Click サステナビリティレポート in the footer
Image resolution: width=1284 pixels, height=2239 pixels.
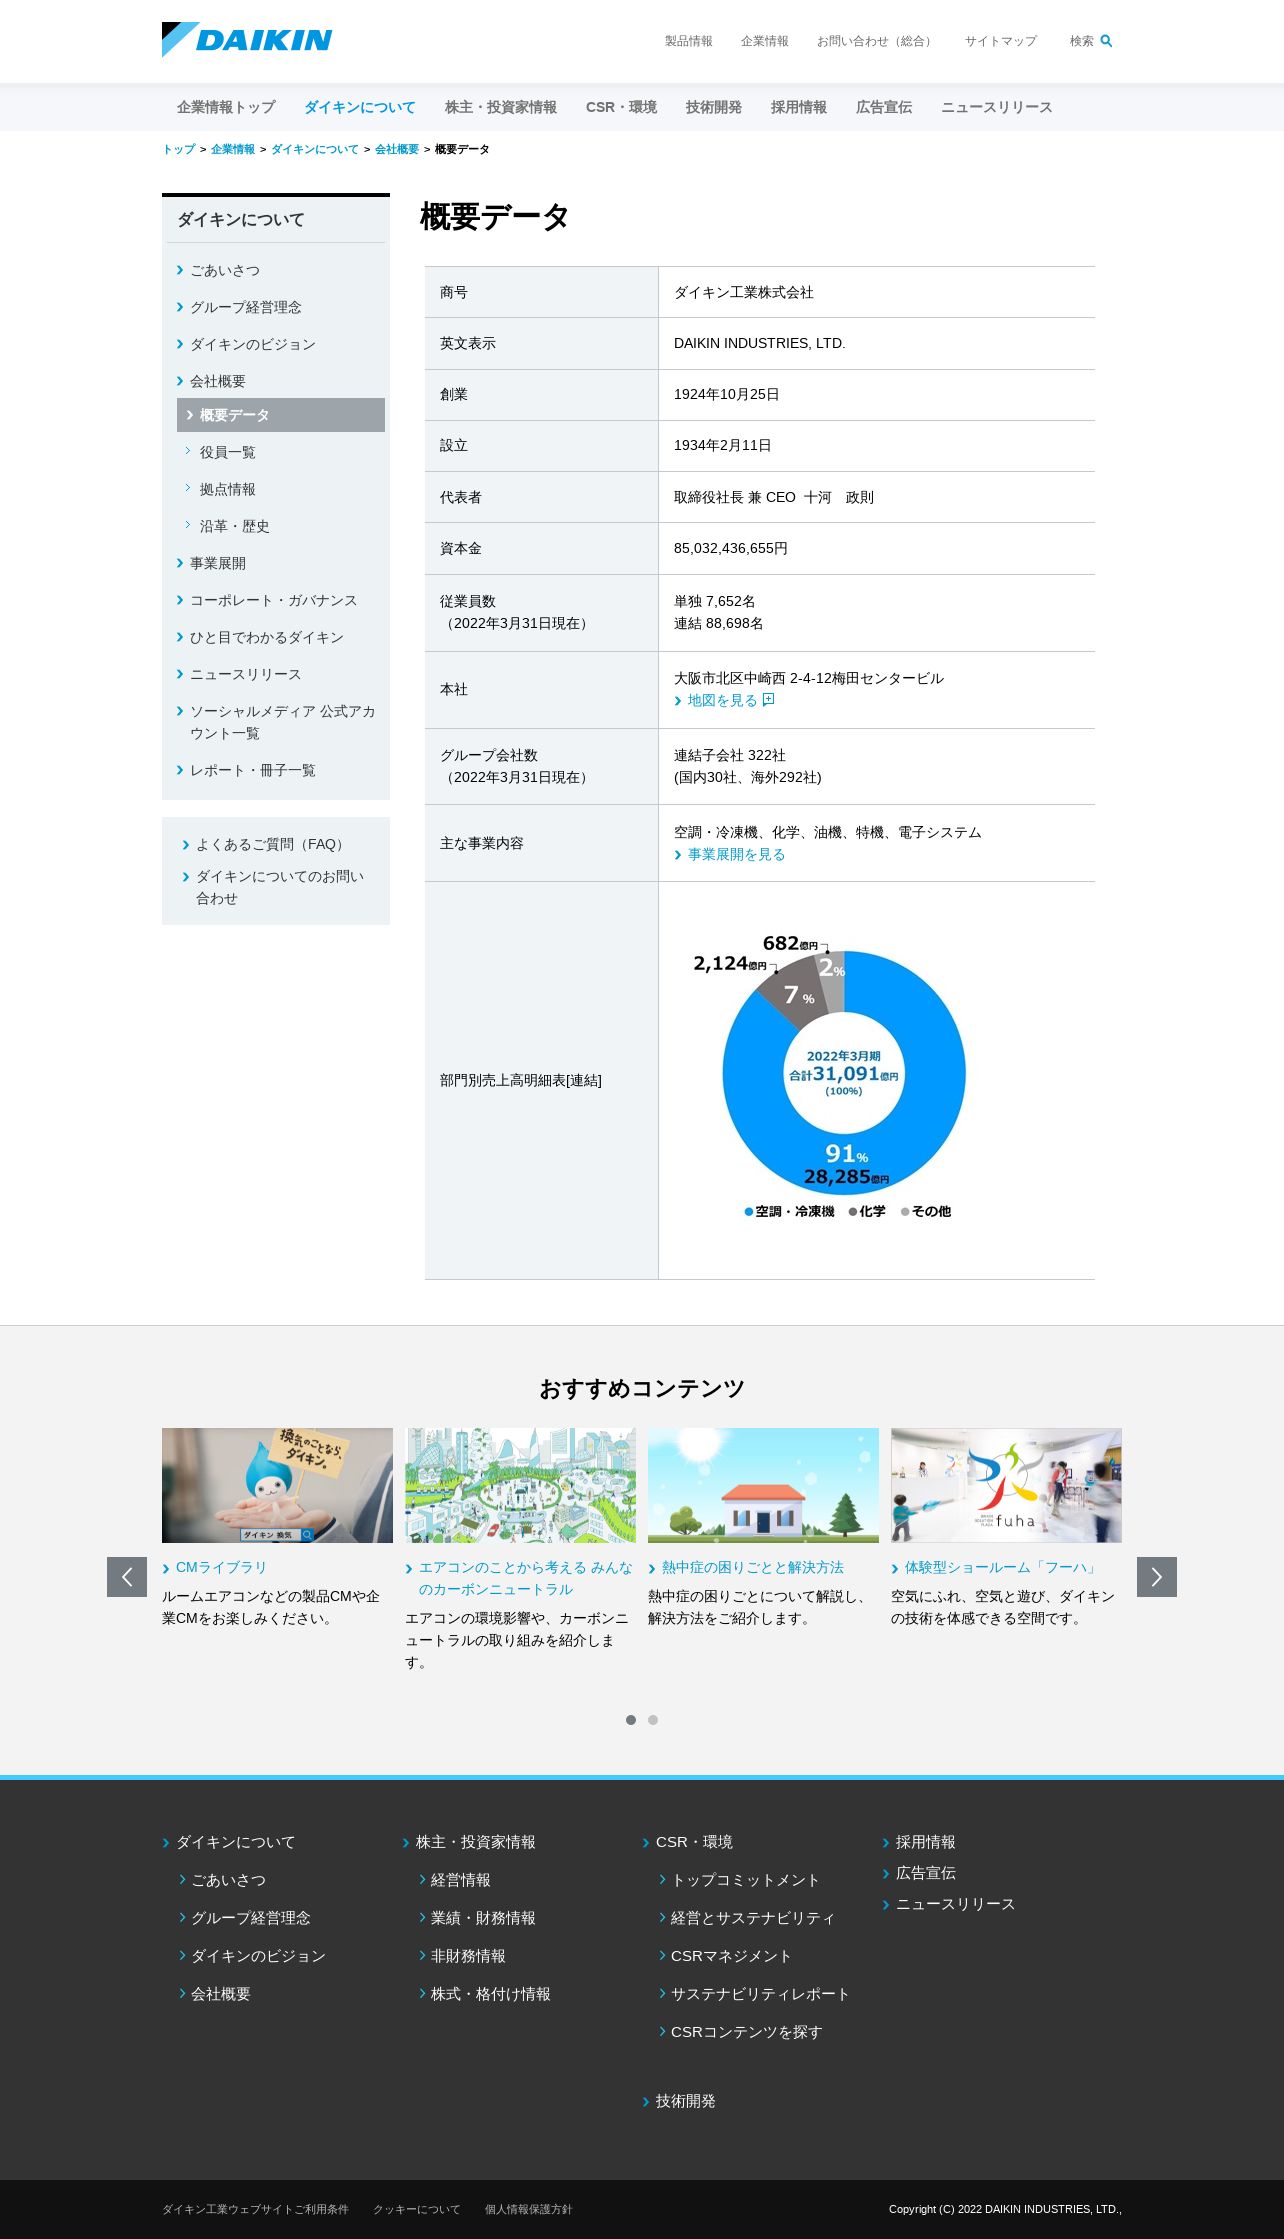click(760, 1994)
